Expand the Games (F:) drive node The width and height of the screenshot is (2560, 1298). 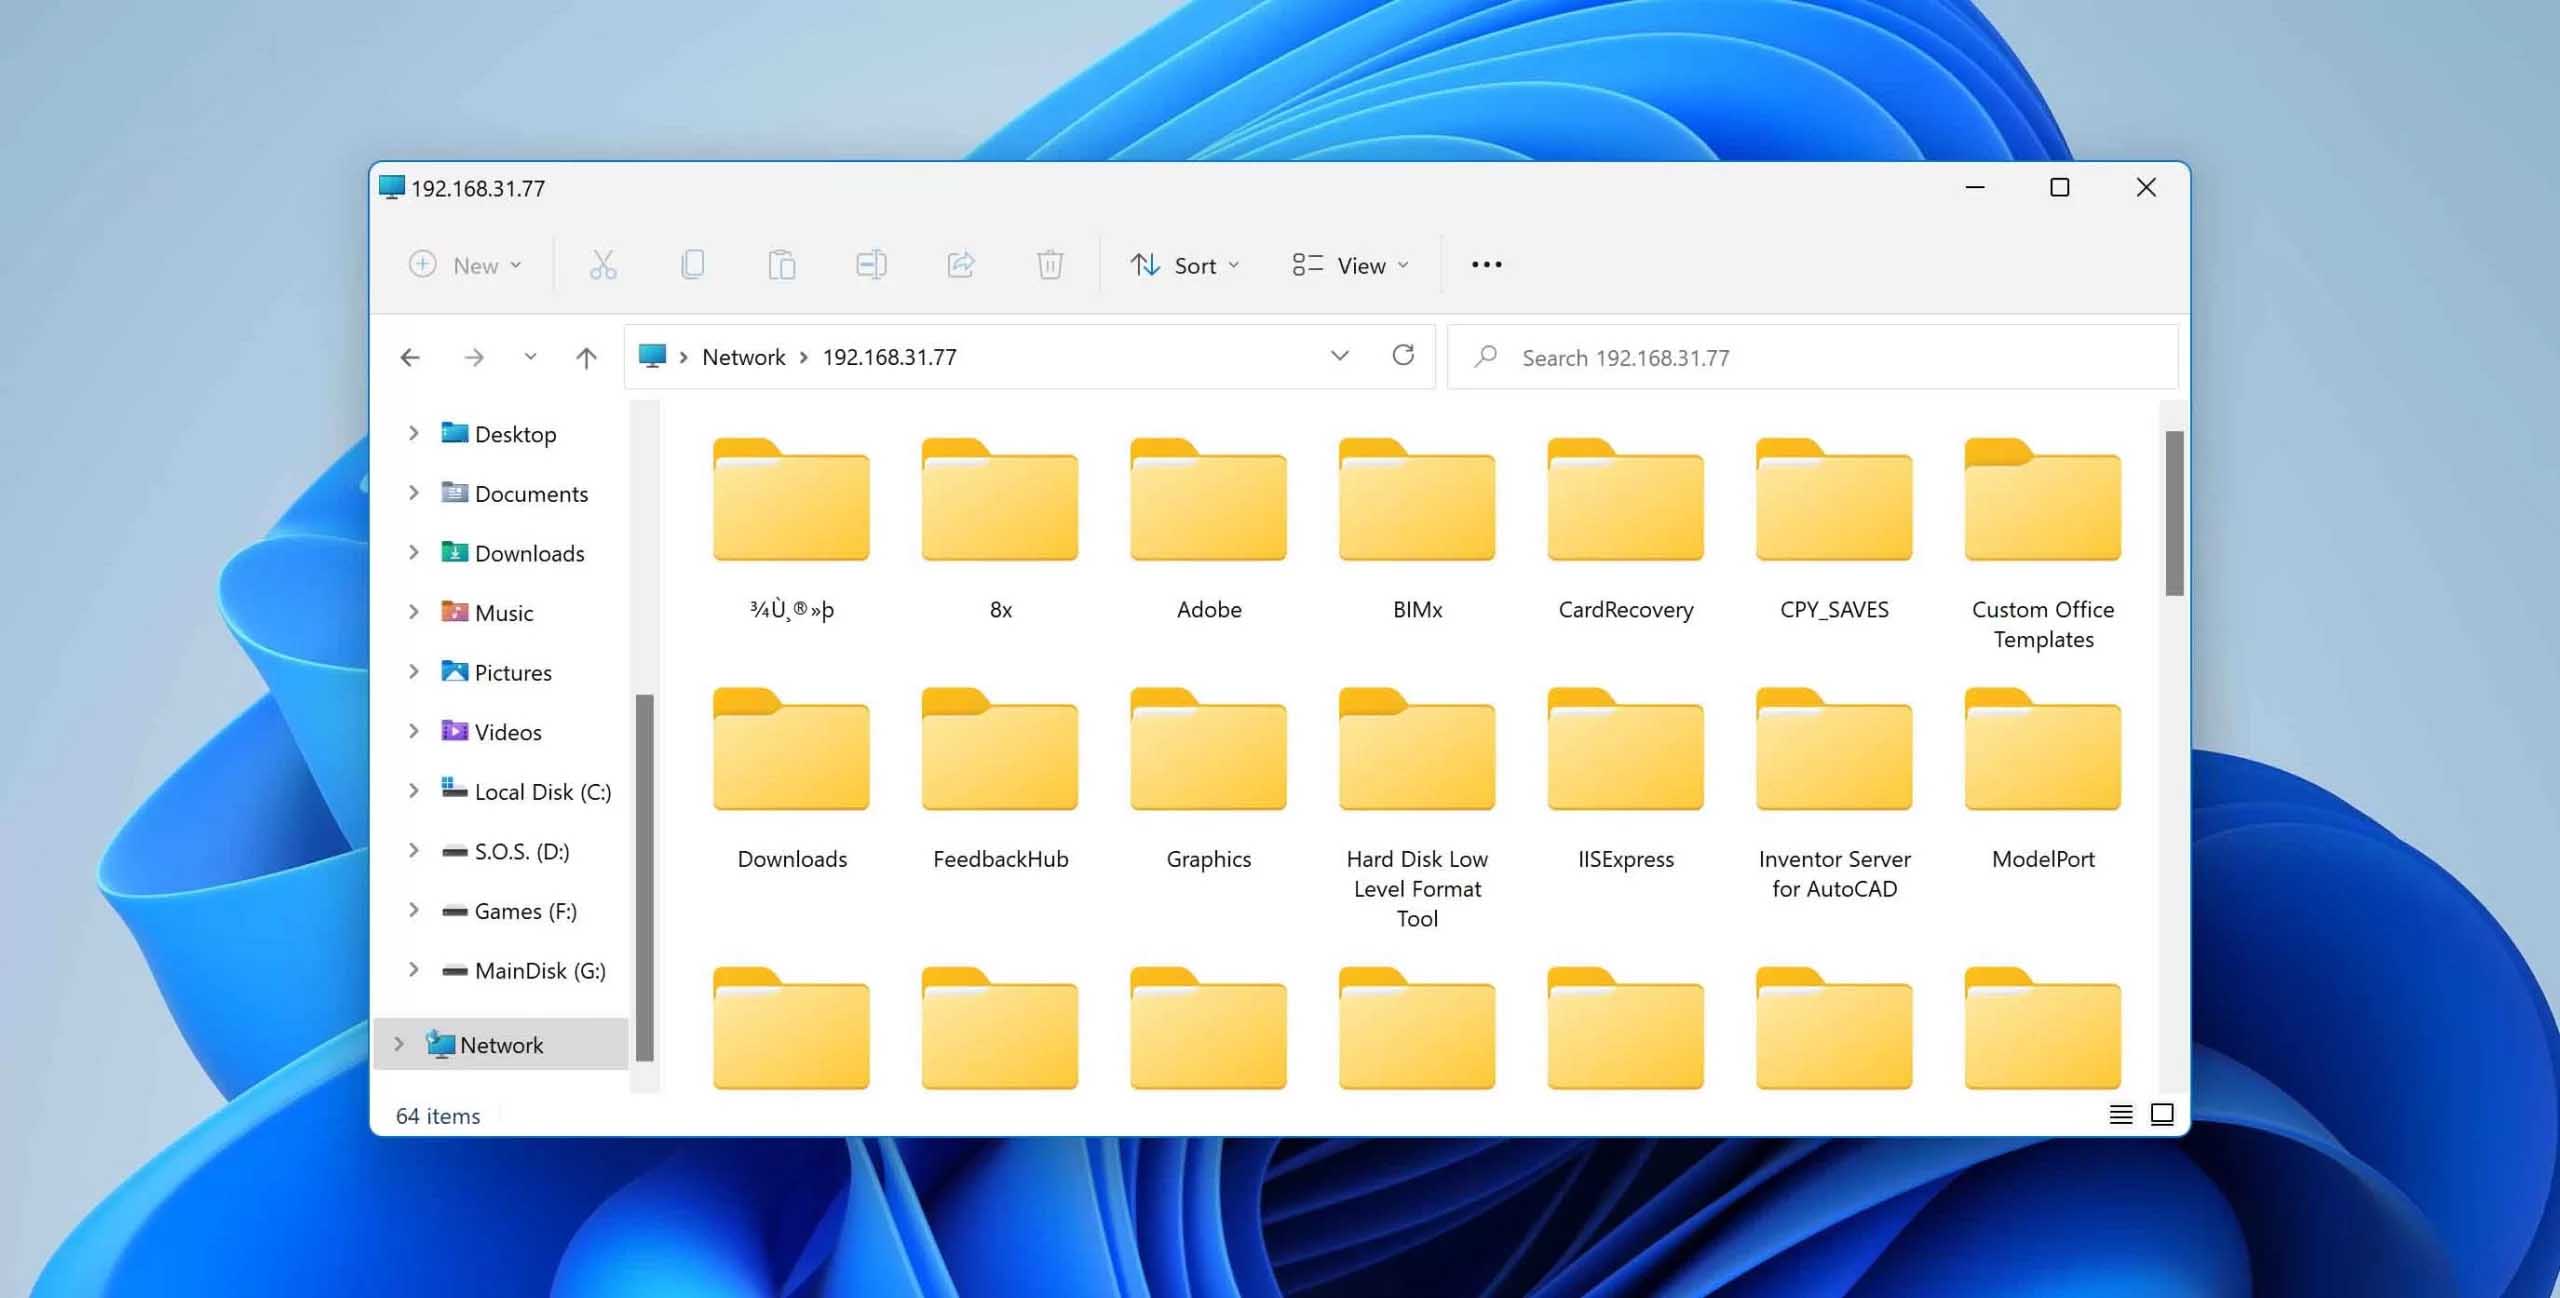tap(413, 910)
